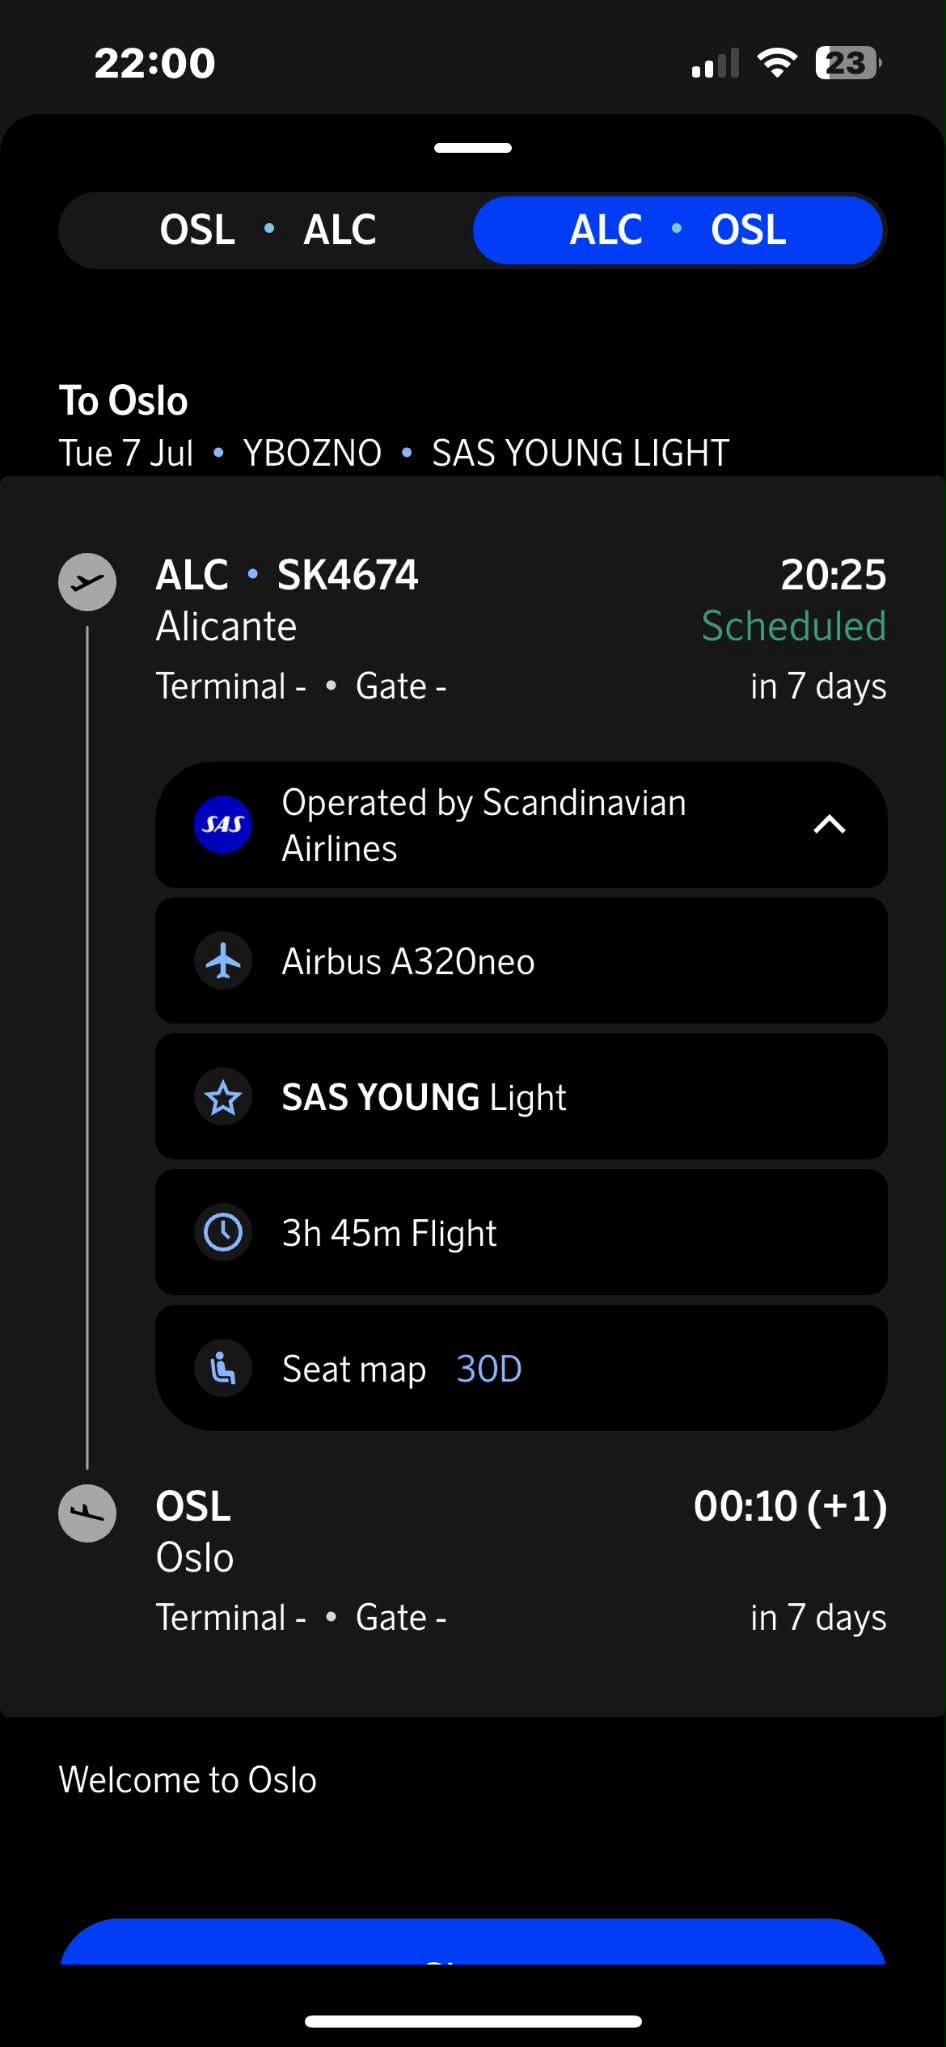Tap the sheet drag handle at top
Viewport: 946px width, 2047px height.
pyautogui.click(x=473, y=148)
